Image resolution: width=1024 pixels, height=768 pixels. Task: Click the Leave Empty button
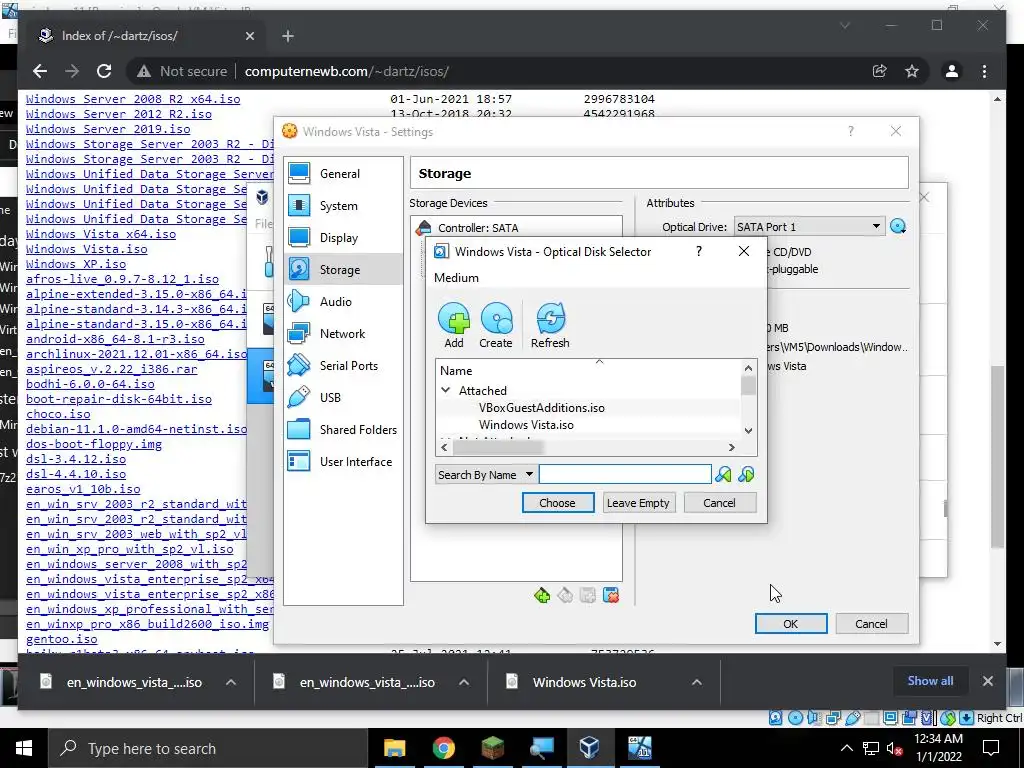point(638,503)
